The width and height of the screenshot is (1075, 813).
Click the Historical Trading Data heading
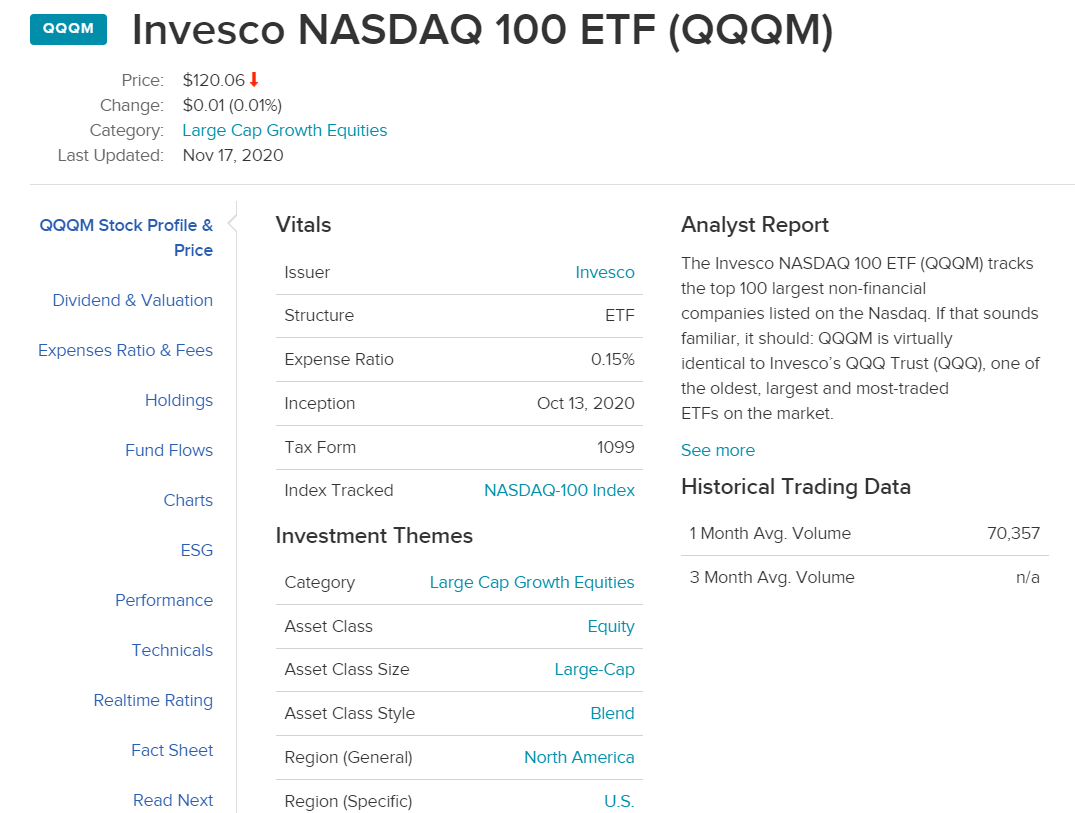pyautogui.click(x=796, y=487)
